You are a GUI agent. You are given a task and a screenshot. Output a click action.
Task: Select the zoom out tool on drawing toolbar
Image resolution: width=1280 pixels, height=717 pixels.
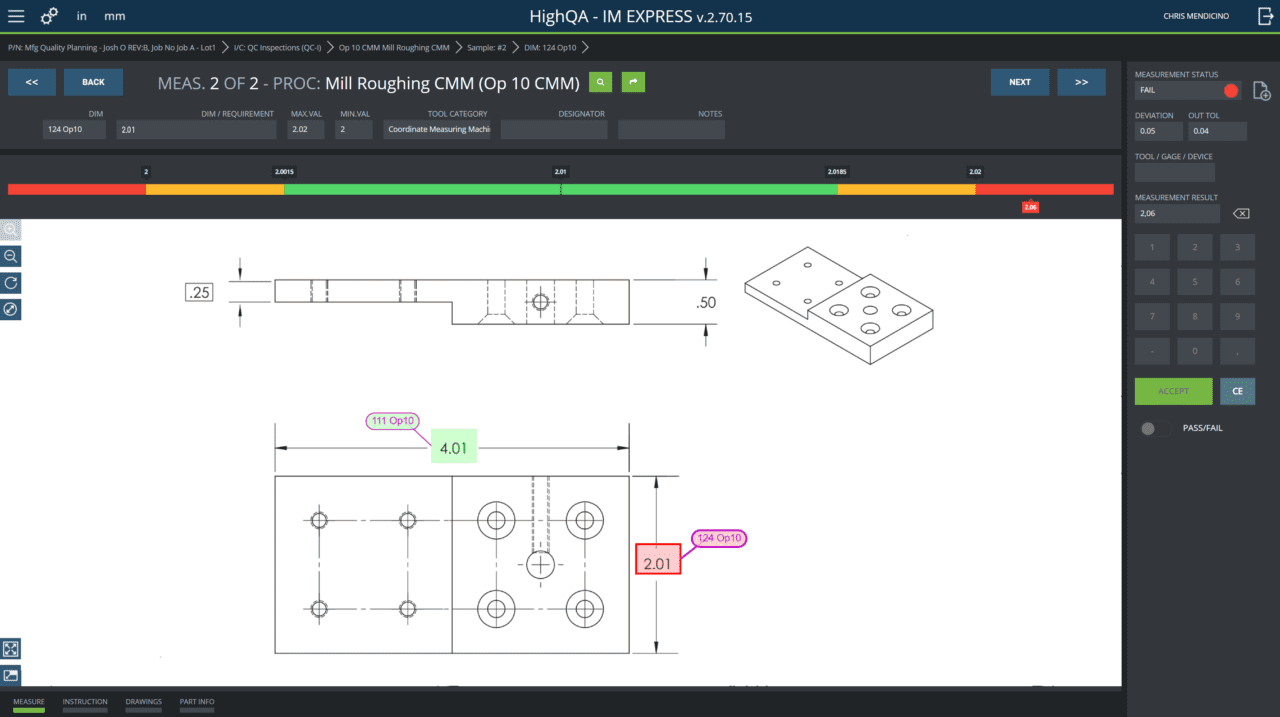pyautogui.click(x=10, y=256)
